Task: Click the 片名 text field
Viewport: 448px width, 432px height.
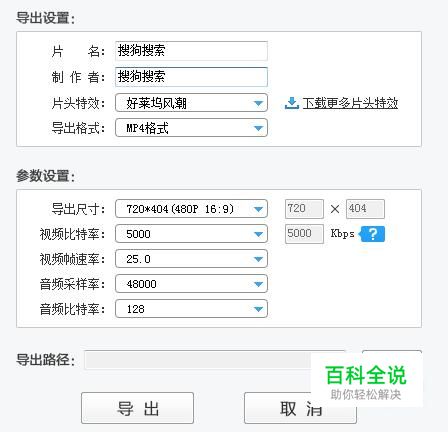Action: click(x=191, y=51)
